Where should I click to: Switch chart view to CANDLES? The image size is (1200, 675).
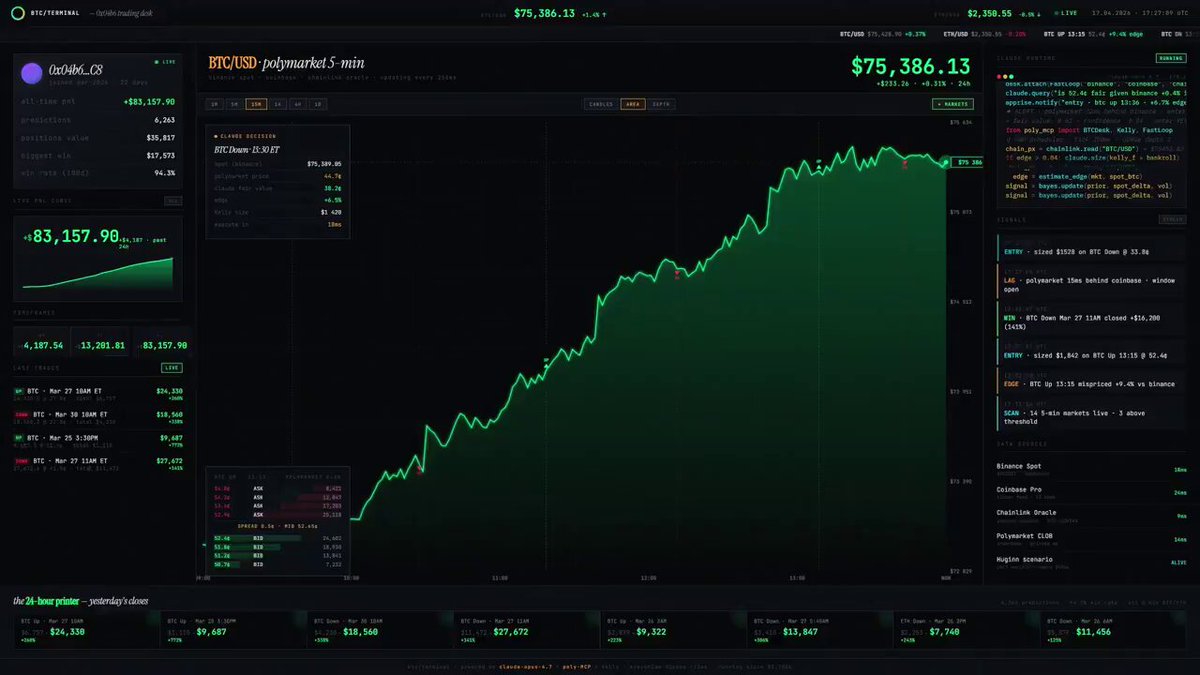pos(601,104)
